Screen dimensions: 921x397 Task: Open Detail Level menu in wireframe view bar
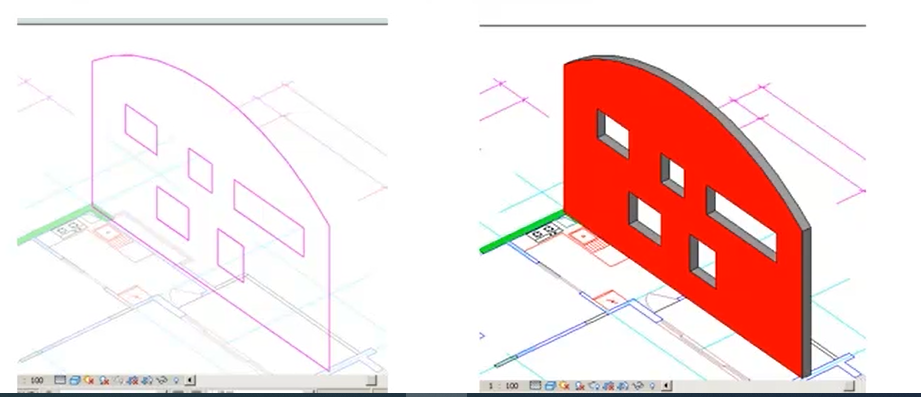(60, 380)
